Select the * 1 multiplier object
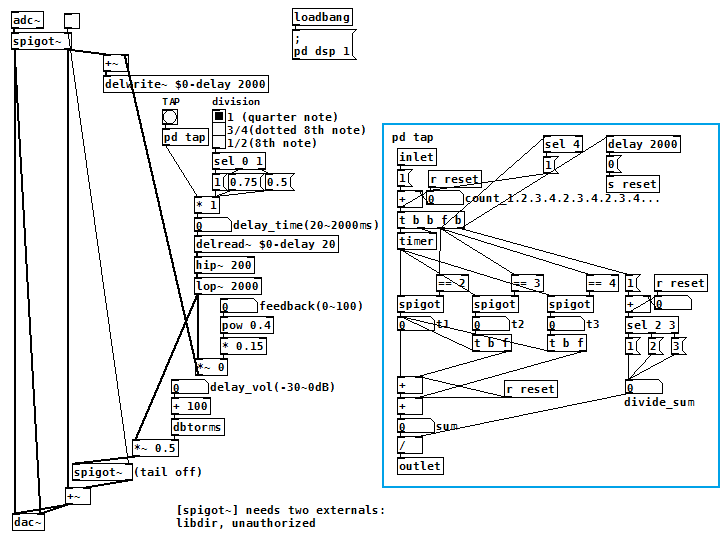The height and width of the screenshot is (540, 720). [x=207, y=205]
